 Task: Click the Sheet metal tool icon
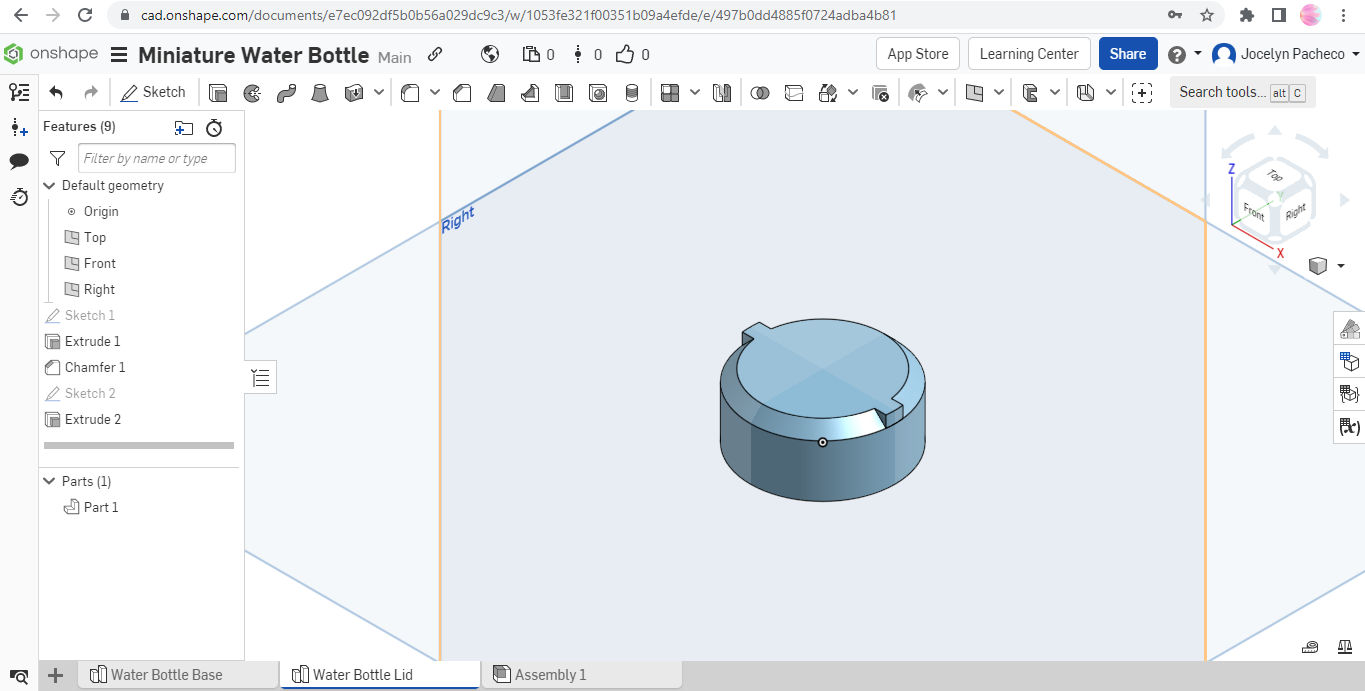click(x=1086, y=93)
